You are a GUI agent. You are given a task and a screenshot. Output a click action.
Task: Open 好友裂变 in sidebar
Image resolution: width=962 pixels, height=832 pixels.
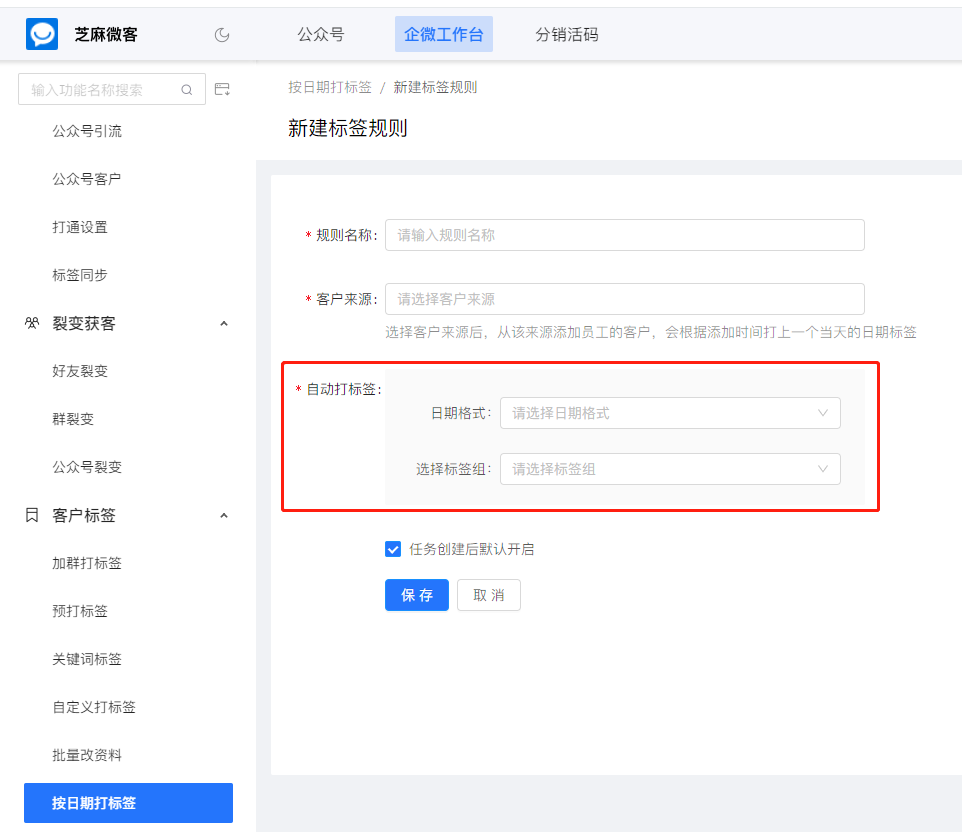(80, 371)
